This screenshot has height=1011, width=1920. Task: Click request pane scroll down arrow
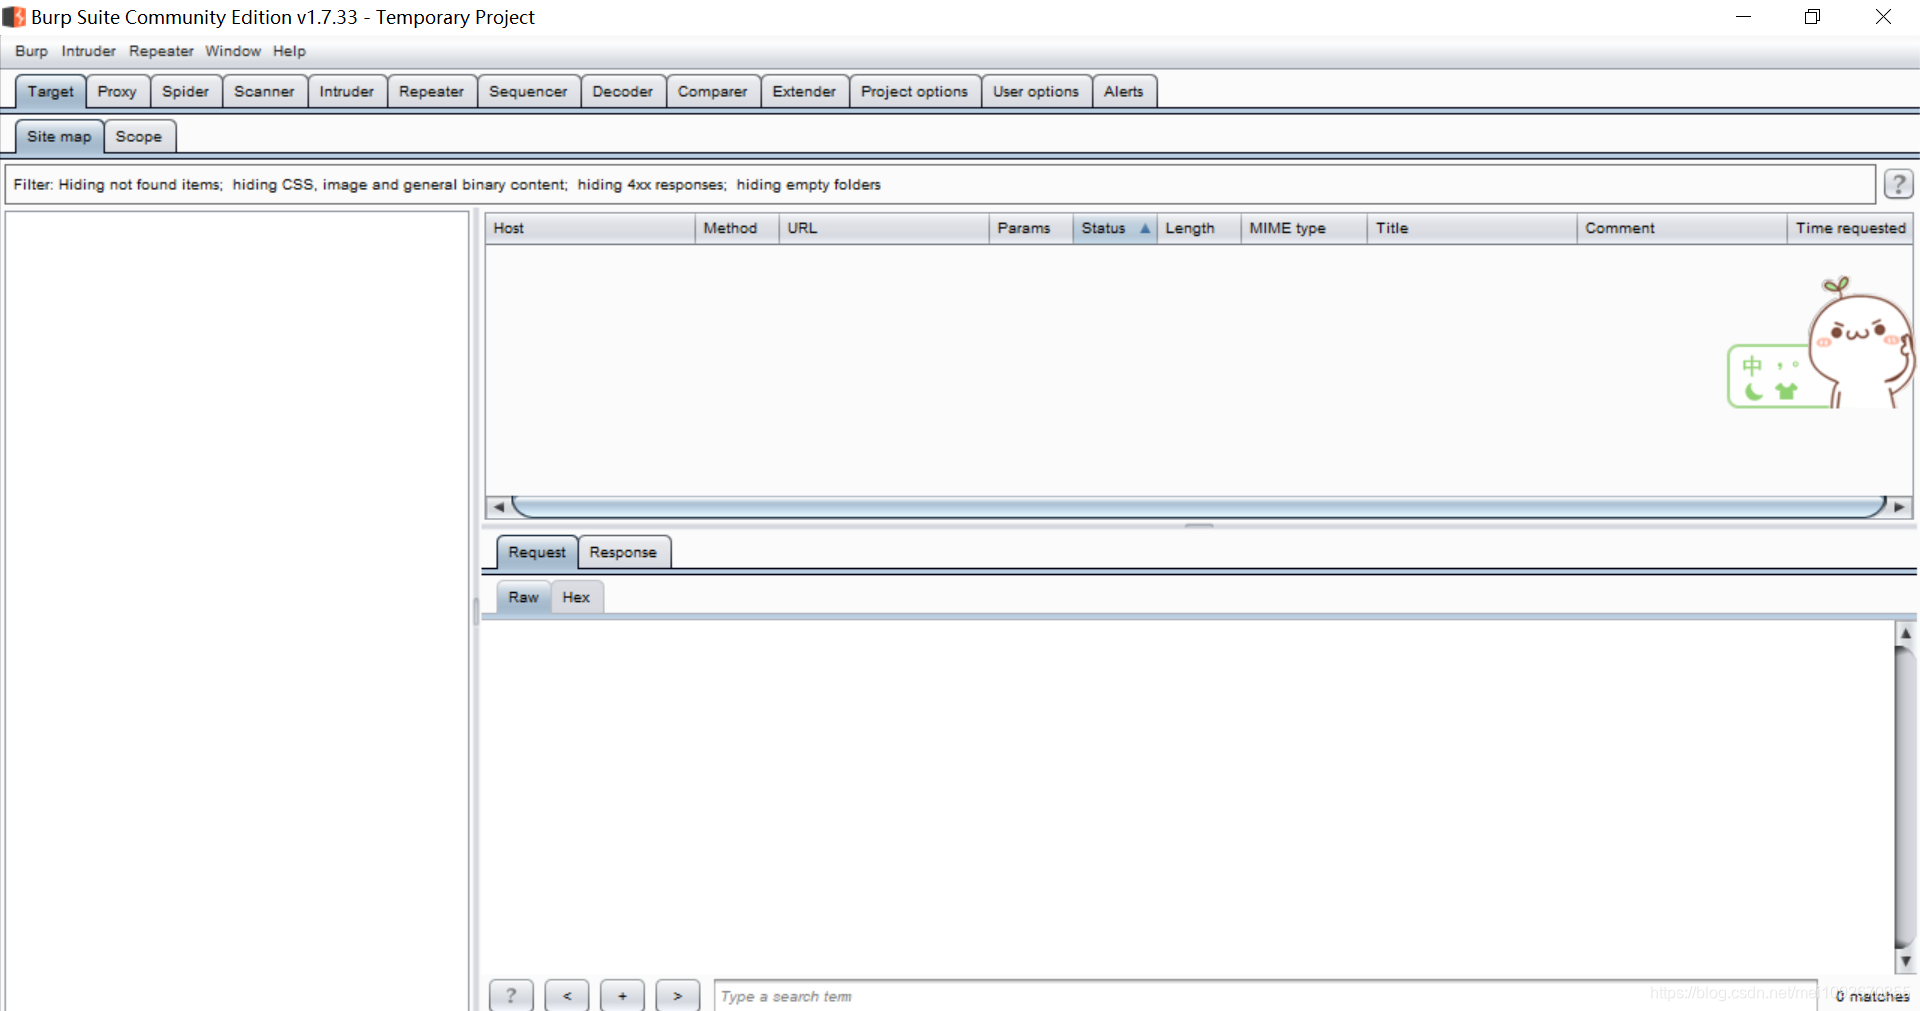(1906, 961)
